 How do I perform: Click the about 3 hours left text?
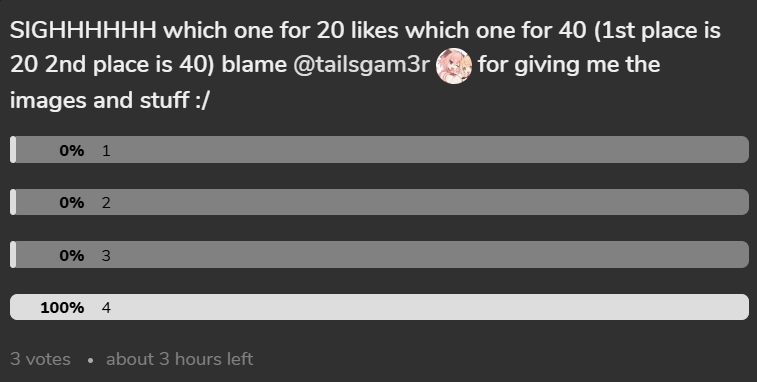pos(180,359)
